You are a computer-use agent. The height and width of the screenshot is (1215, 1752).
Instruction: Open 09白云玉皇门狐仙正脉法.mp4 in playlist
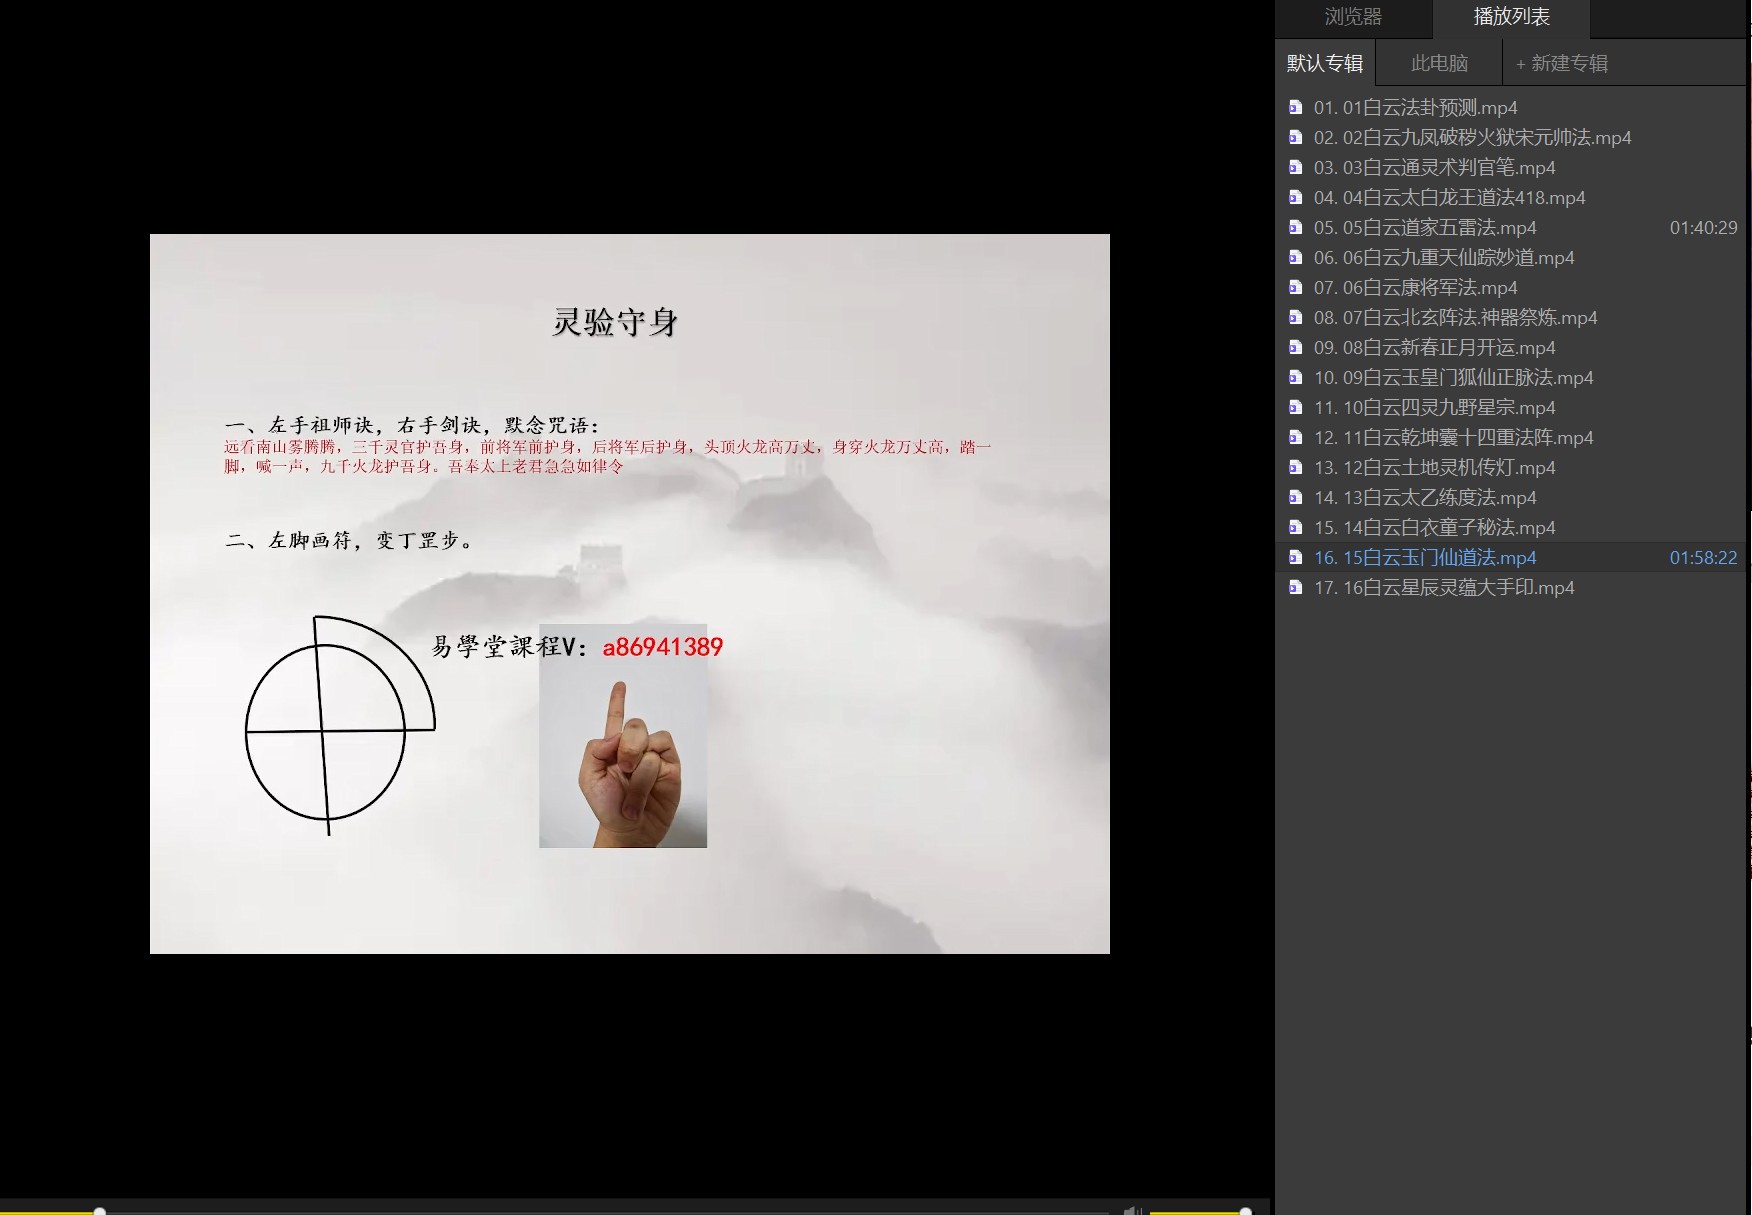pos(1453,378)
